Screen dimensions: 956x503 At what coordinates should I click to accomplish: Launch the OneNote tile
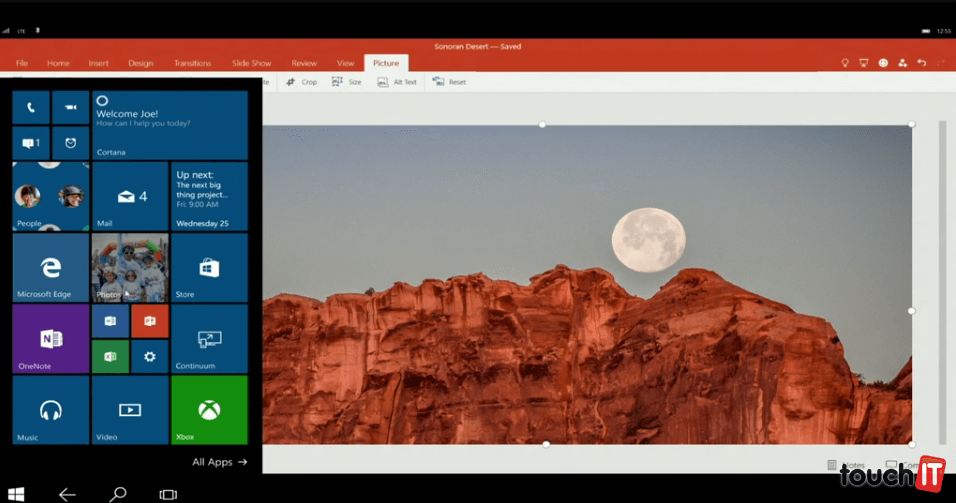[x=50, y=339]
